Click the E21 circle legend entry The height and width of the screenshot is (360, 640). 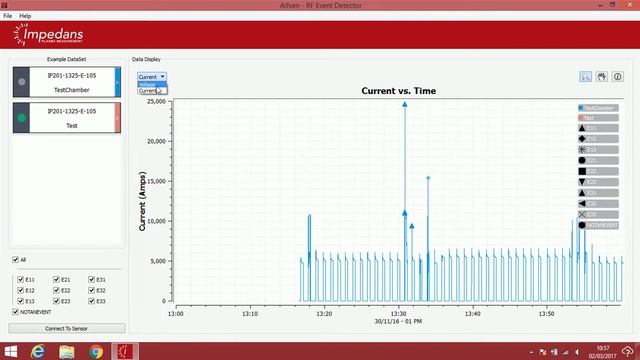click(x=598, y=160)
